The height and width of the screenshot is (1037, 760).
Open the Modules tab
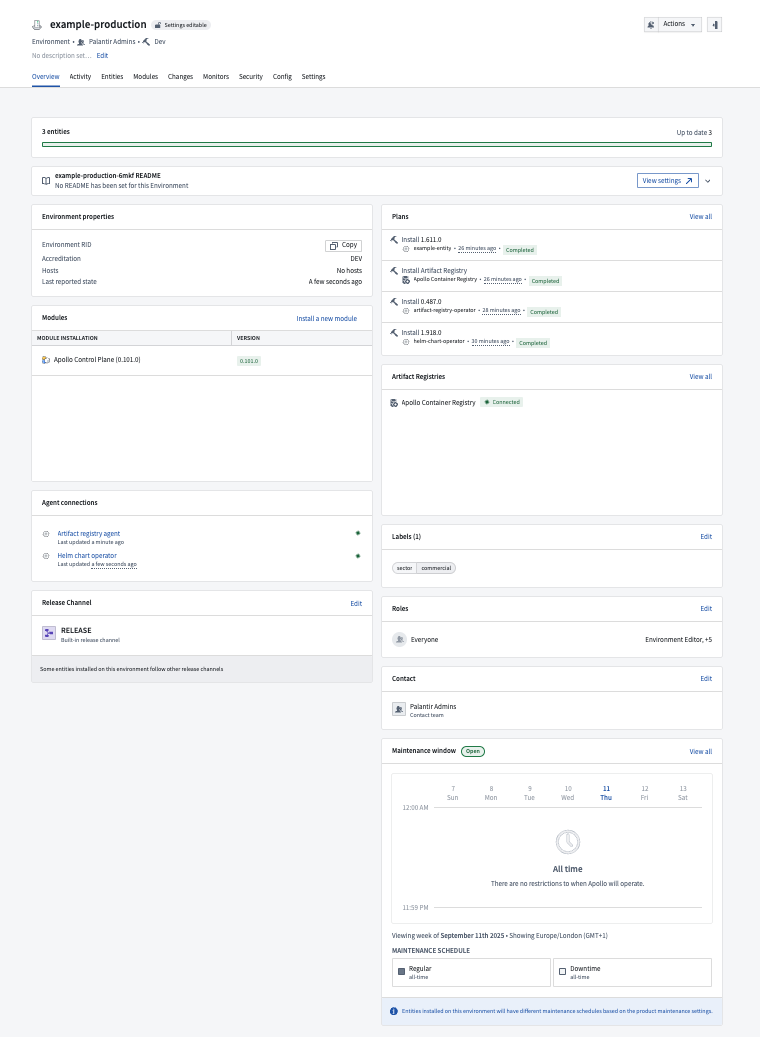tap(146, 77)
